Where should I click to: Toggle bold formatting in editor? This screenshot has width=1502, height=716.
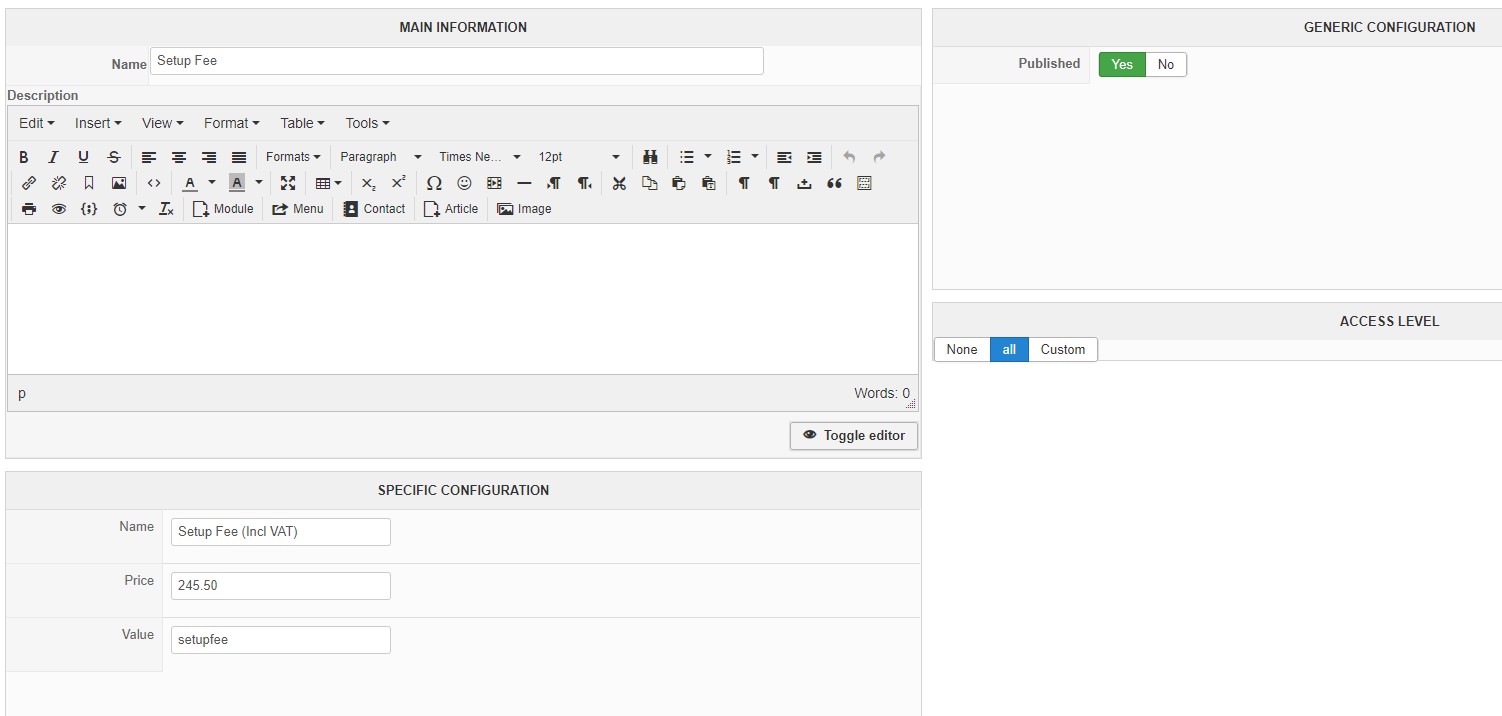(24, 157)
